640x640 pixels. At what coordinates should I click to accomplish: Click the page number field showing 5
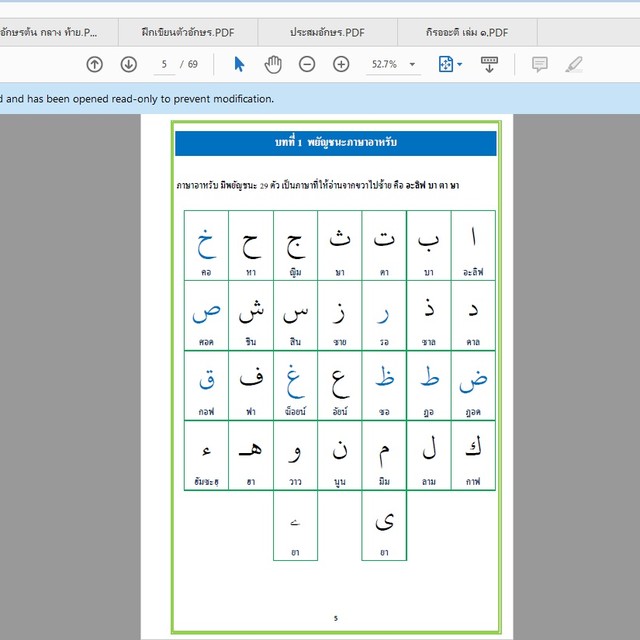coord(163,64)
